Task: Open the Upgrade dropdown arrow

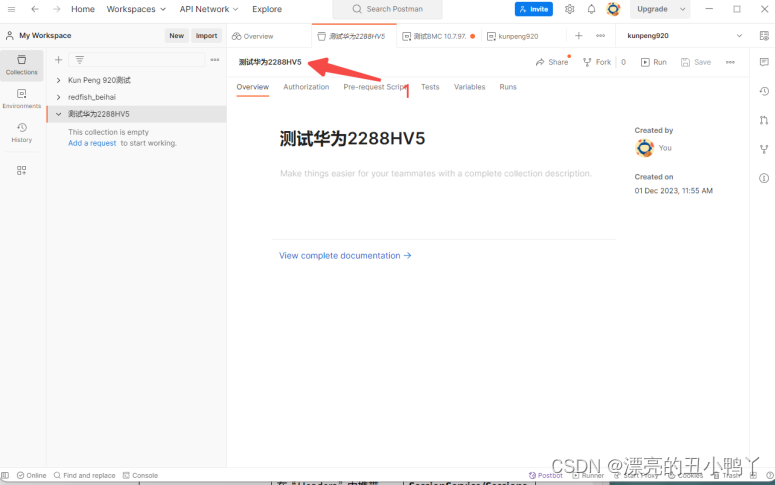Action: 683,9
